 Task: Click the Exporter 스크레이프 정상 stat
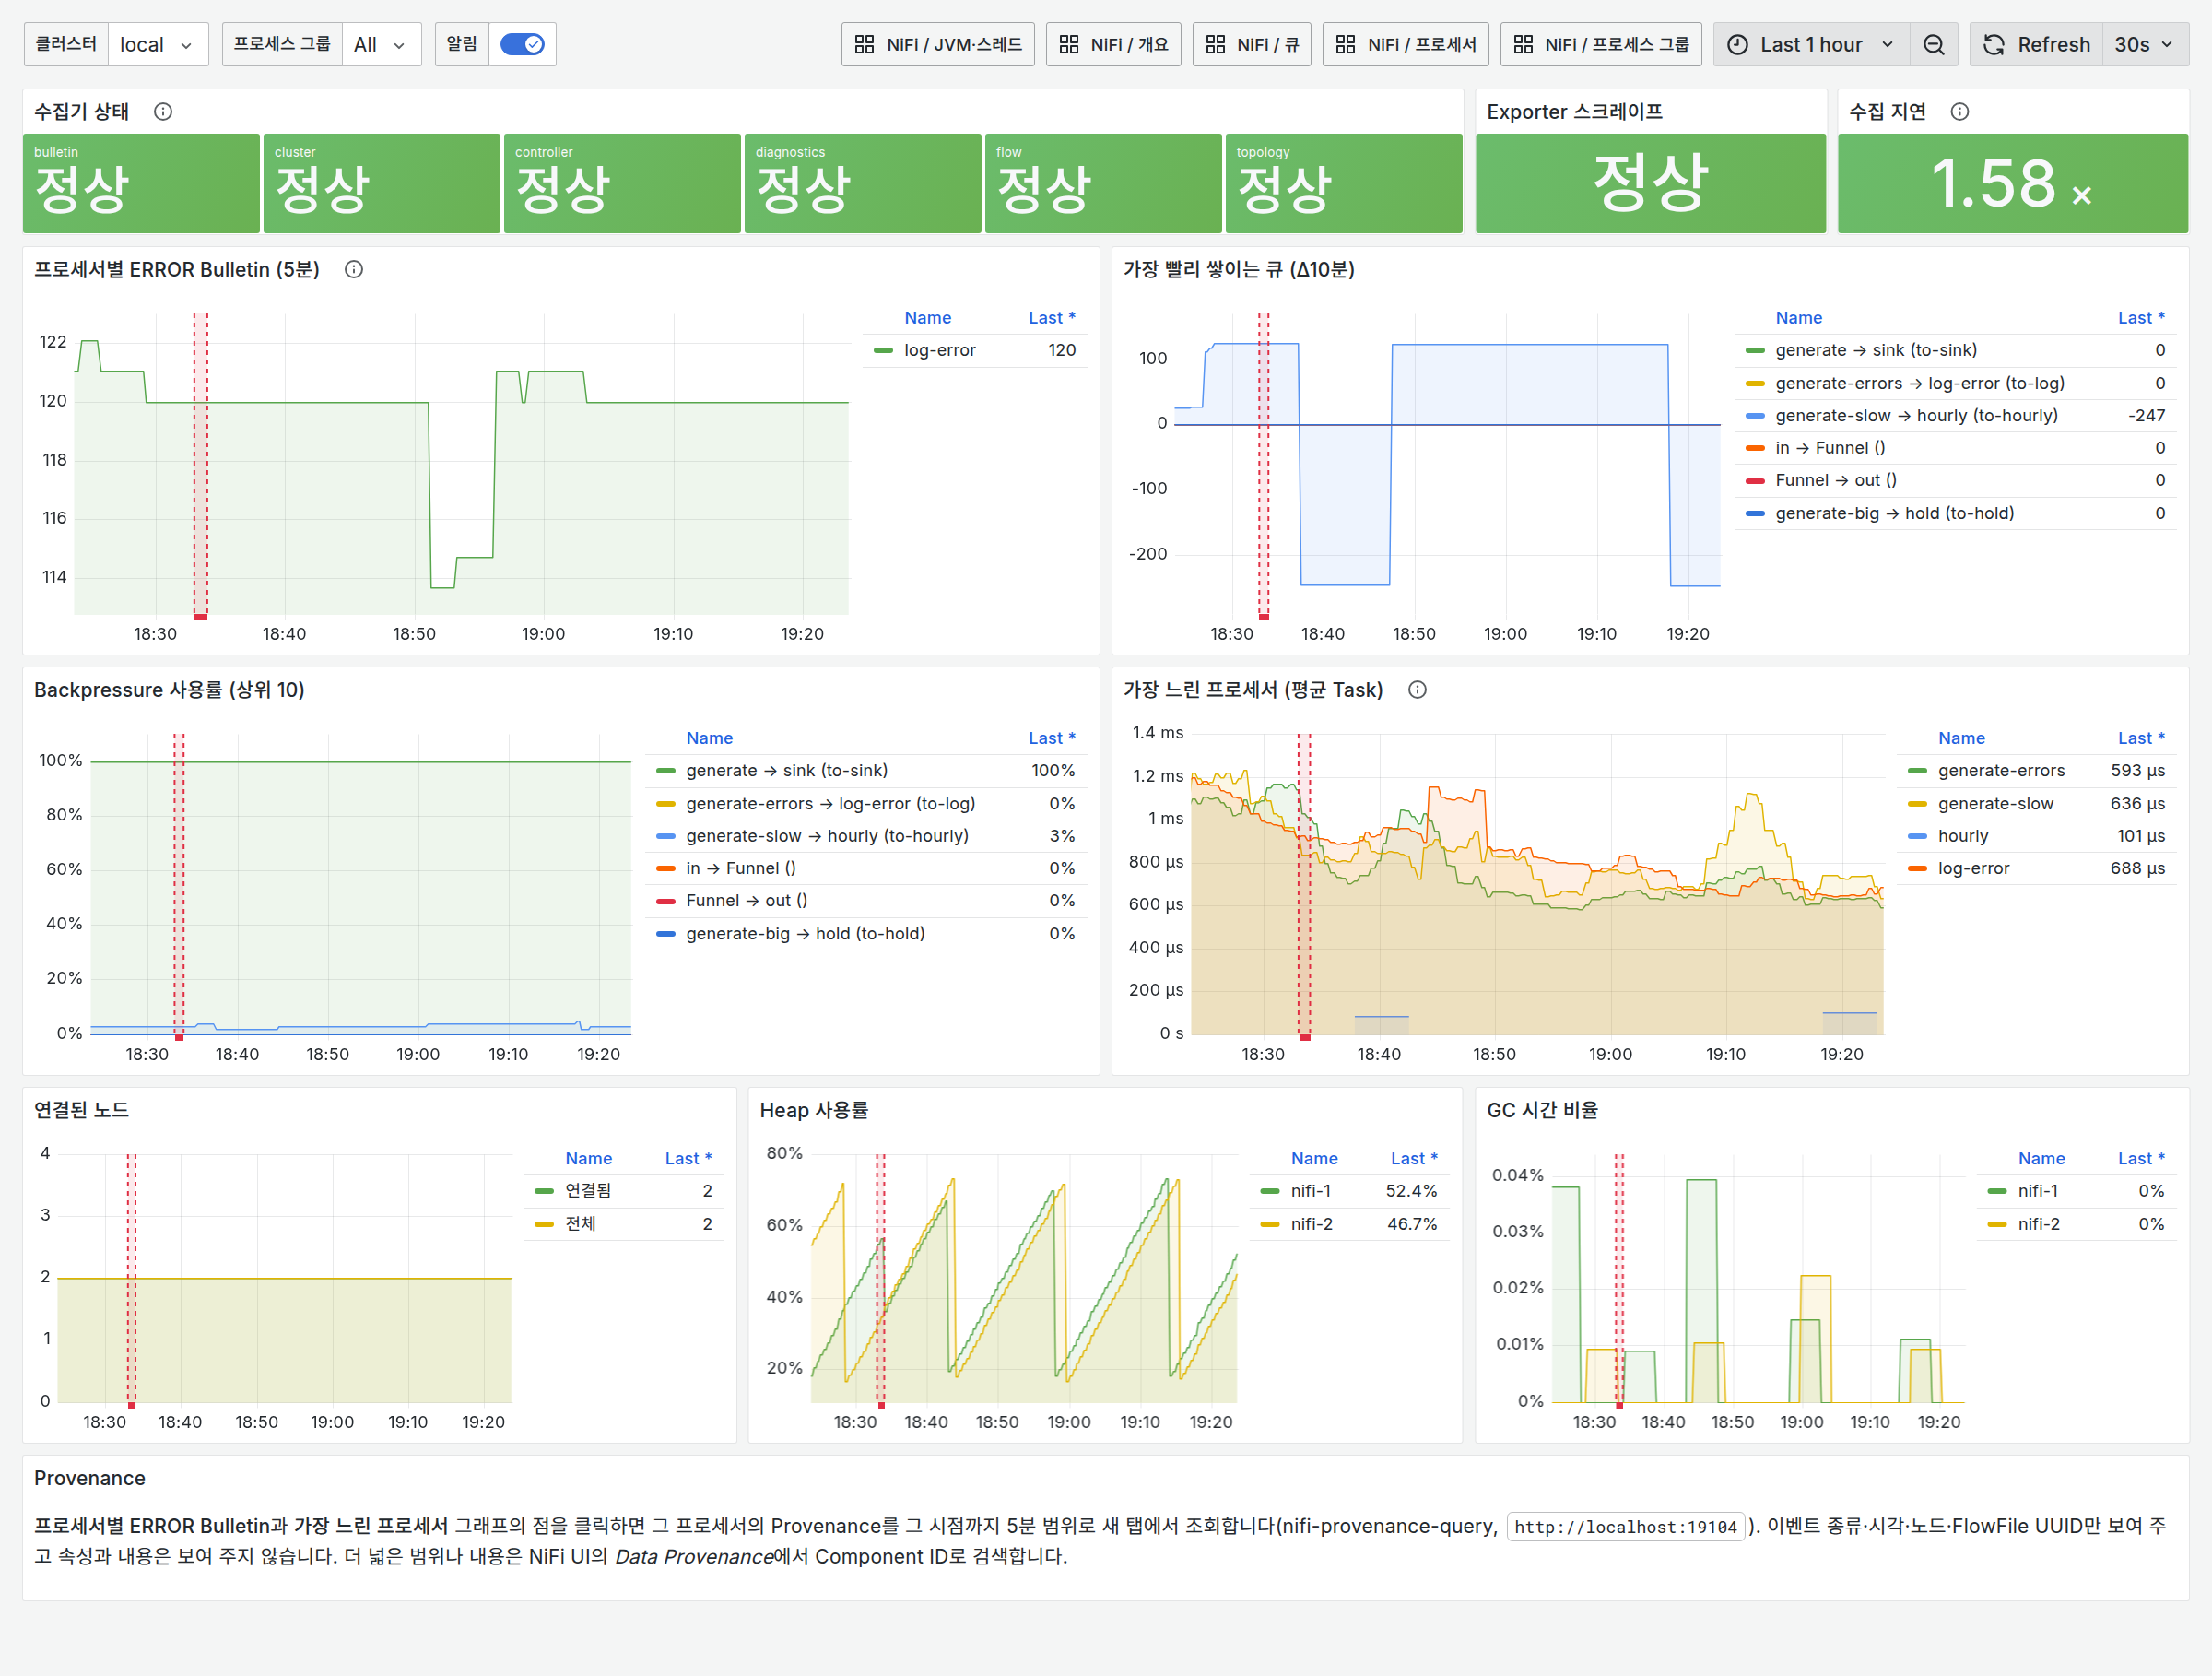tap(1650, 184)
